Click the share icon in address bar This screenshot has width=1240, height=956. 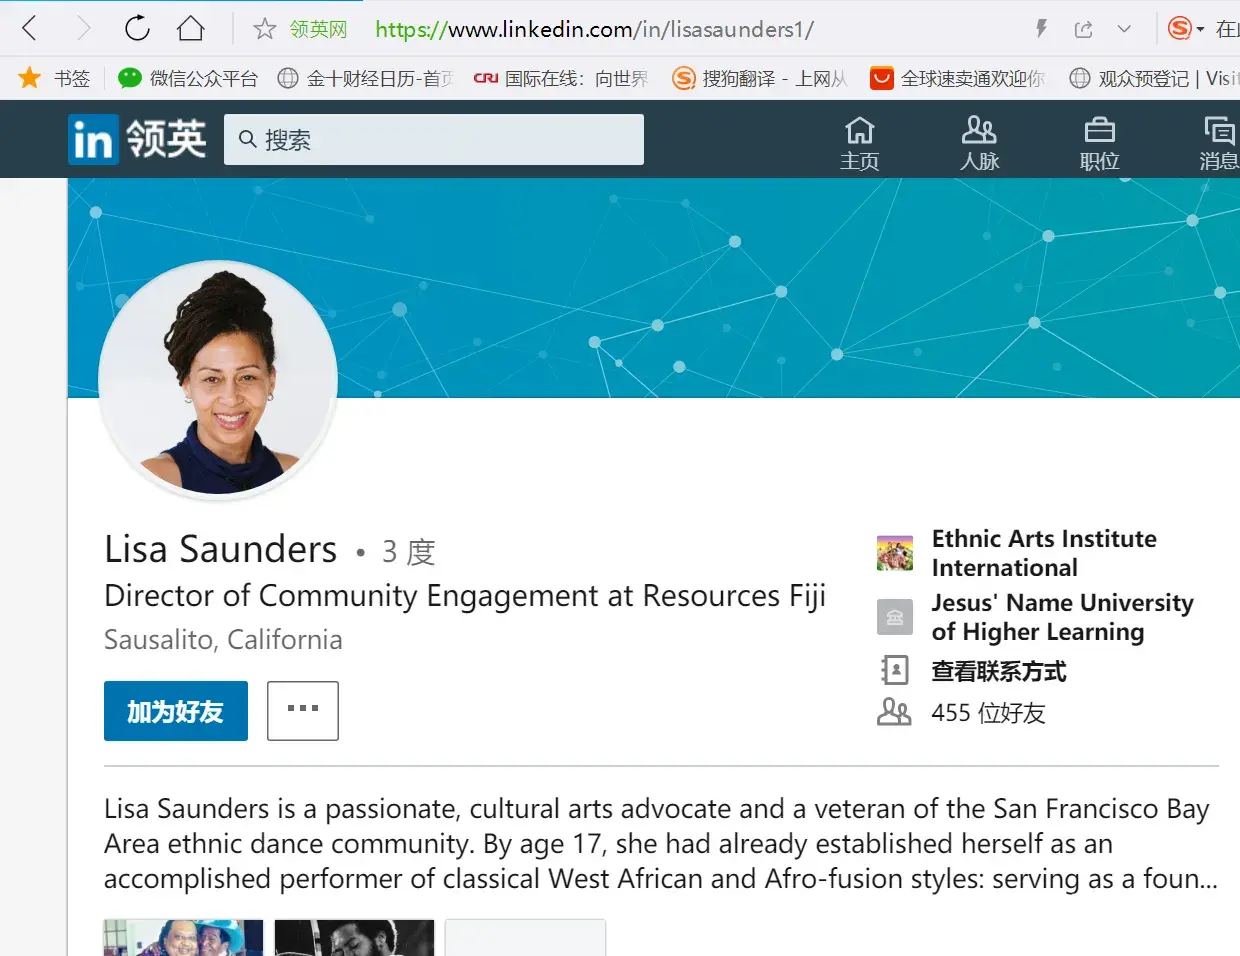pyautogui.click(x=1083, y=29)
